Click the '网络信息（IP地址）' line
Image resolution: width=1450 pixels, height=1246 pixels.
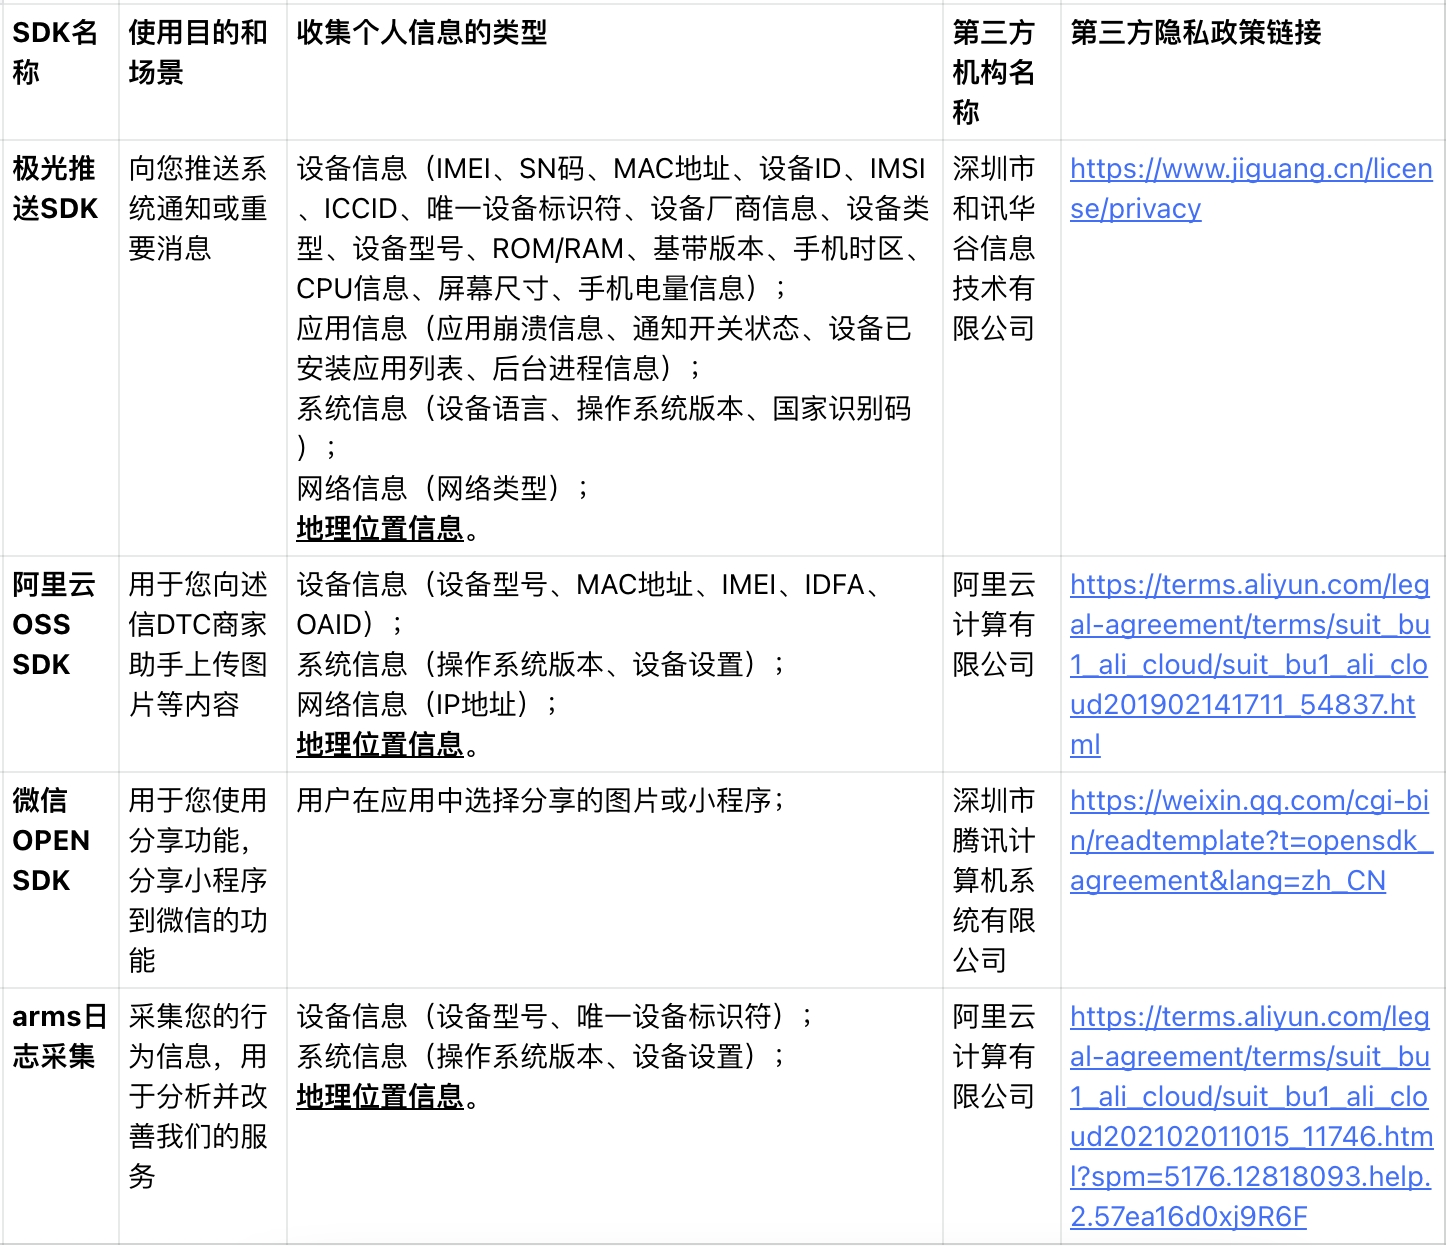pyautogui.click(x=427, y=704)
